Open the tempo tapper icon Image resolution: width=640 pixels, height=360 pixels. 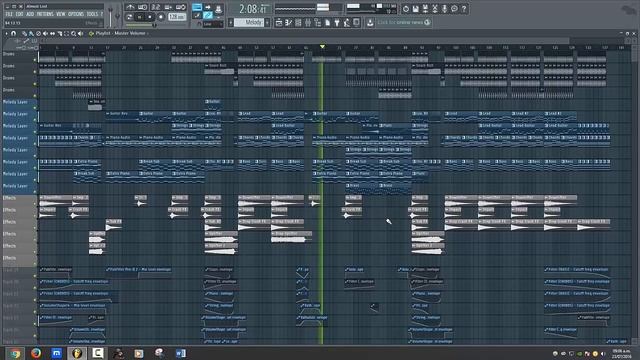(x=347, y=23)
